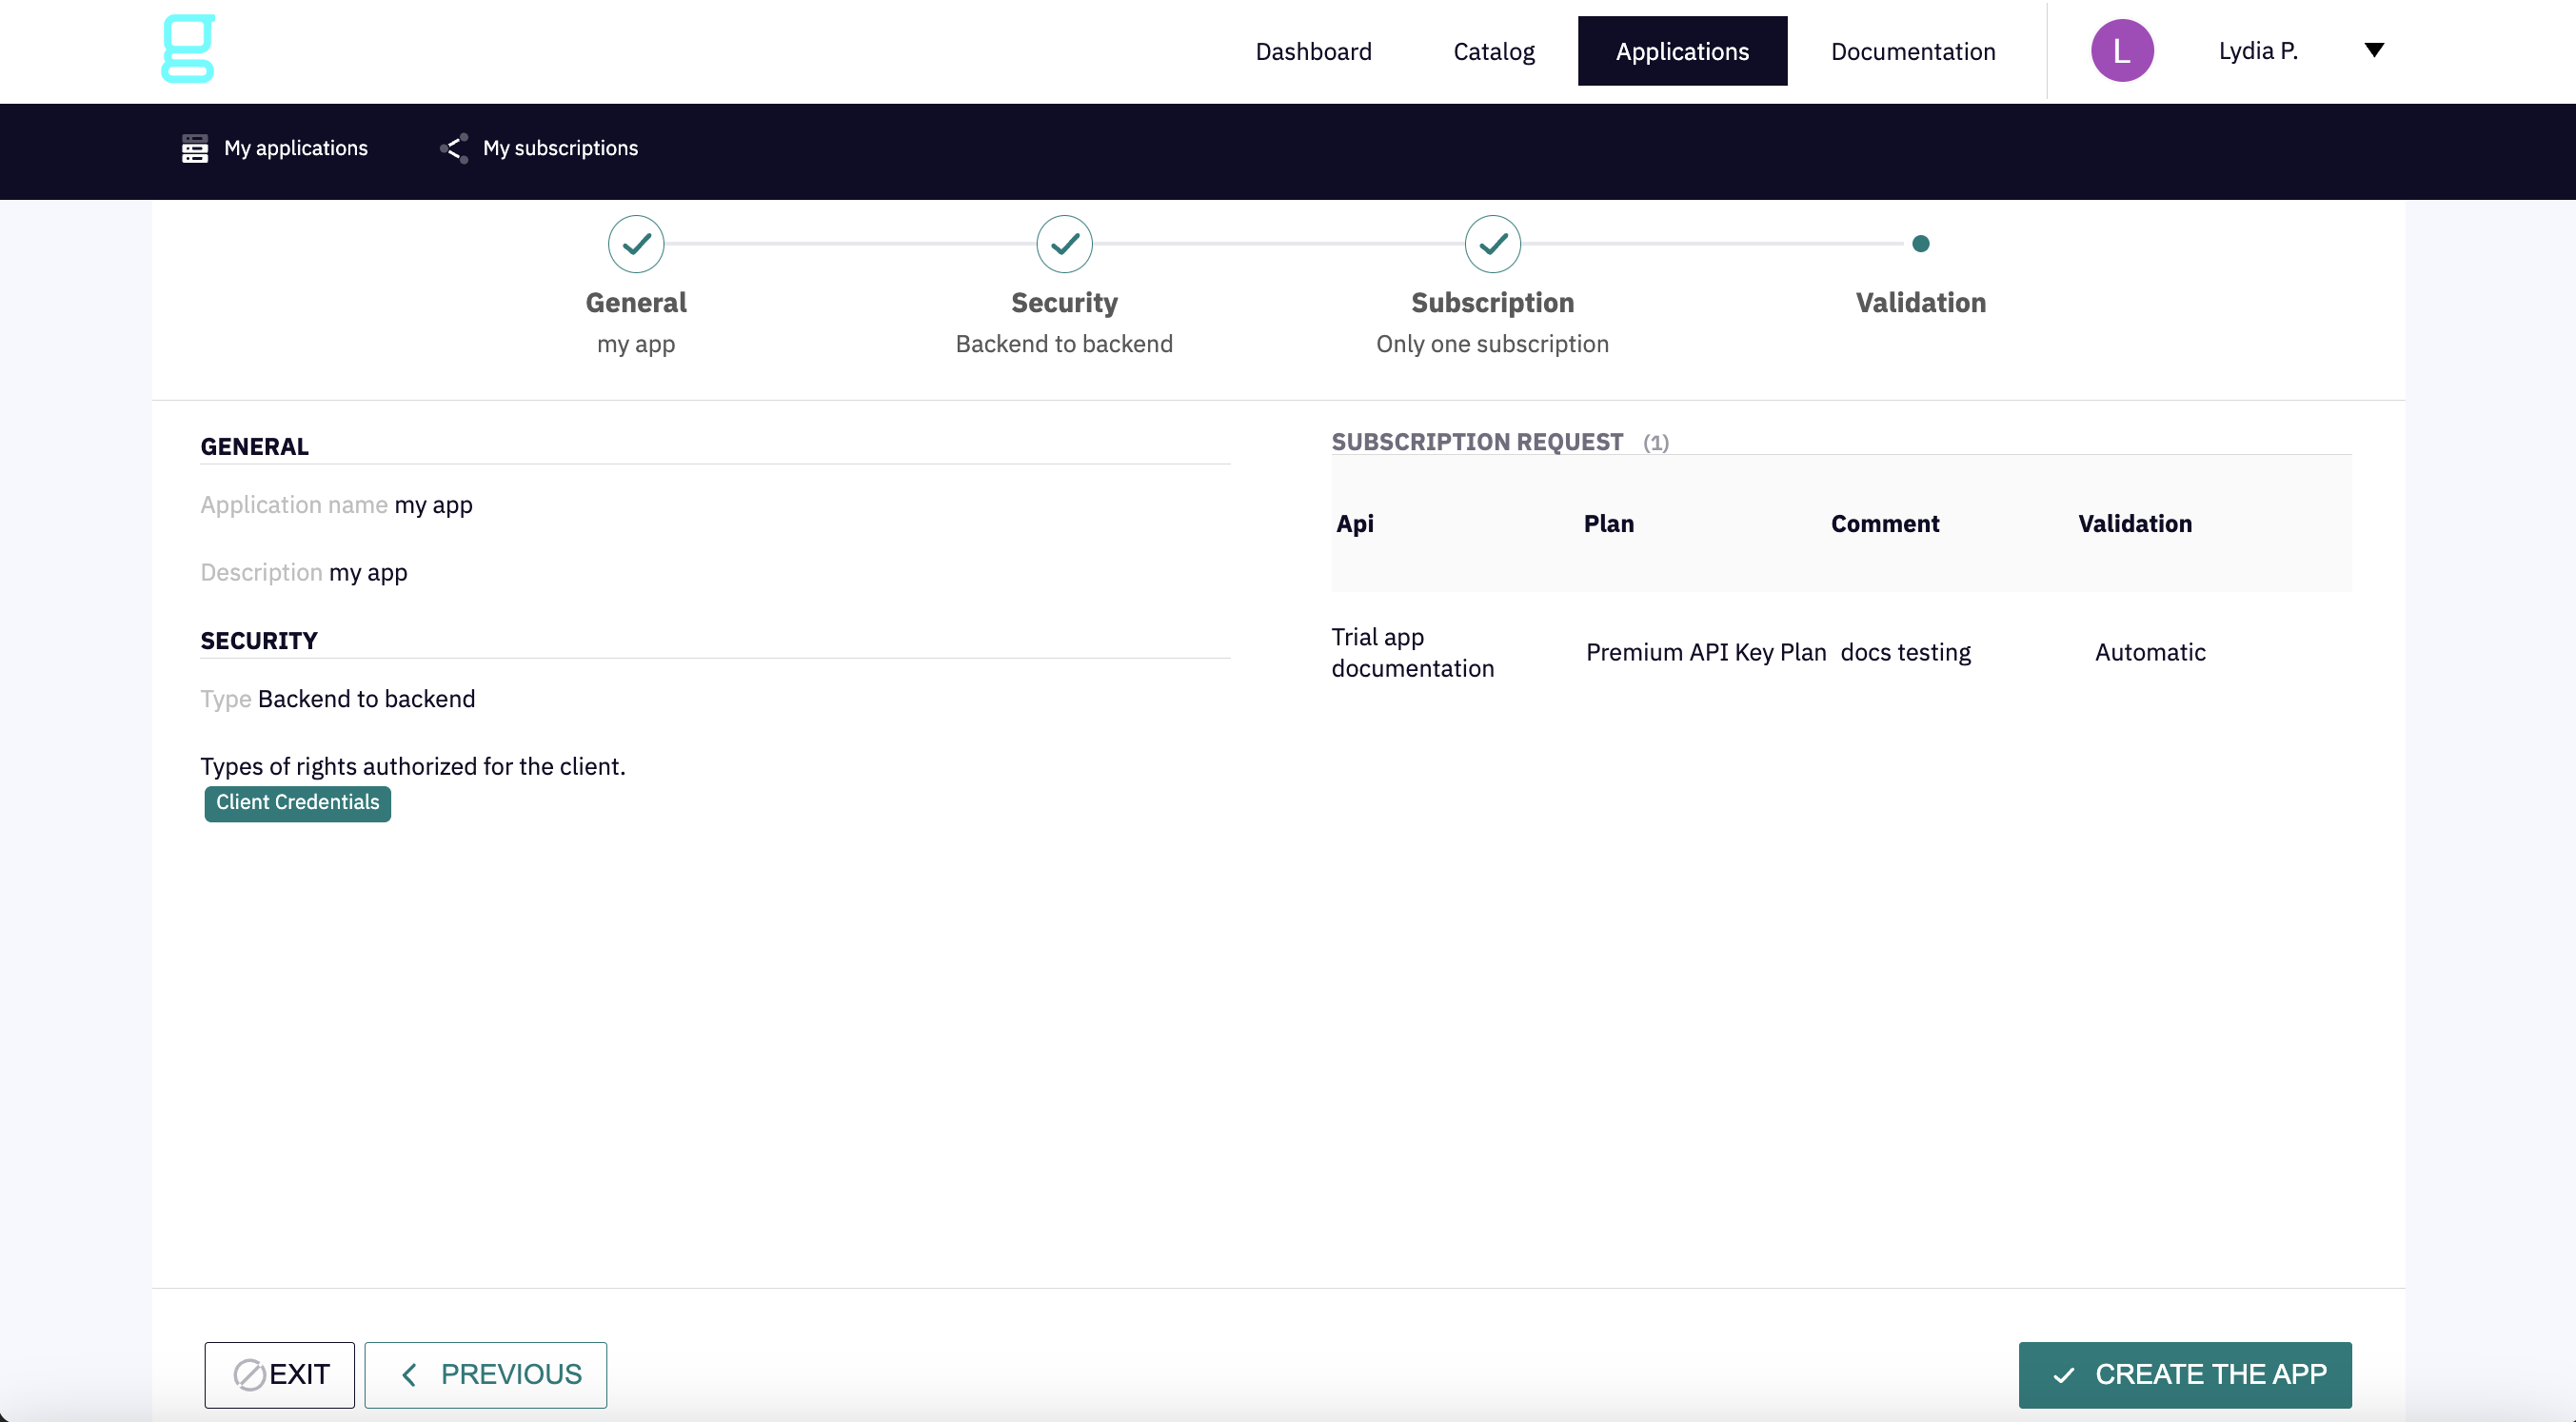Click the Security step checkmark circle
Screen dimensions: 2576x1422
[x=1064, y=243]
